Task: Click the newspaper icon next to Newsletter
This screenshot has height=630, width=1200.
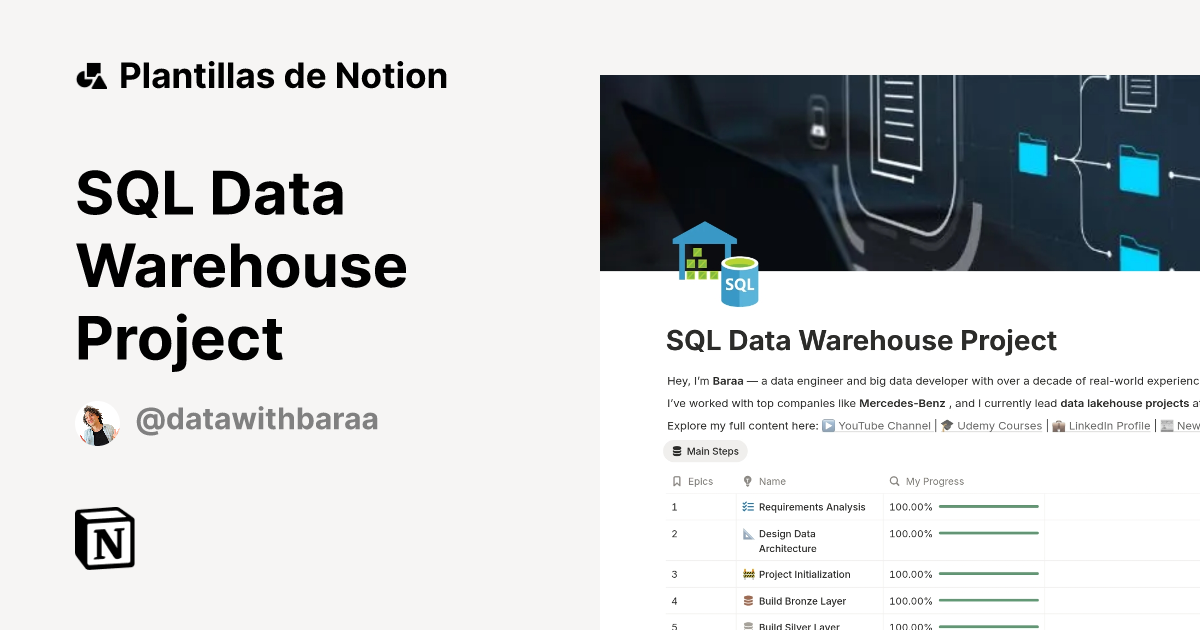Action: pos(1168,425)
